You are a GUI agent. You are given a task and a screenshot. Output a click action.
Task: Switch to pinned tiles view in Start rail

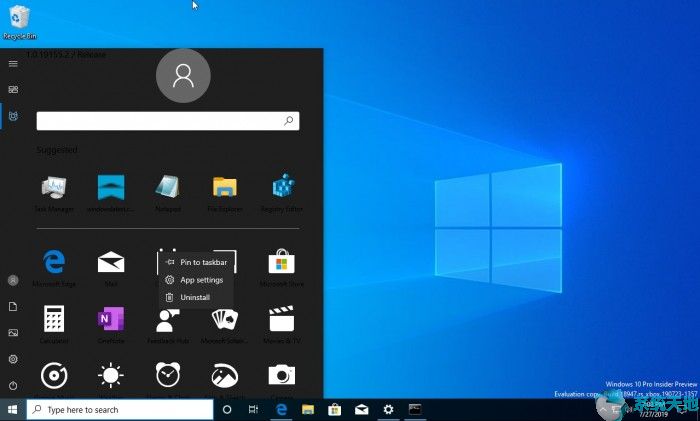coord(13,89)
